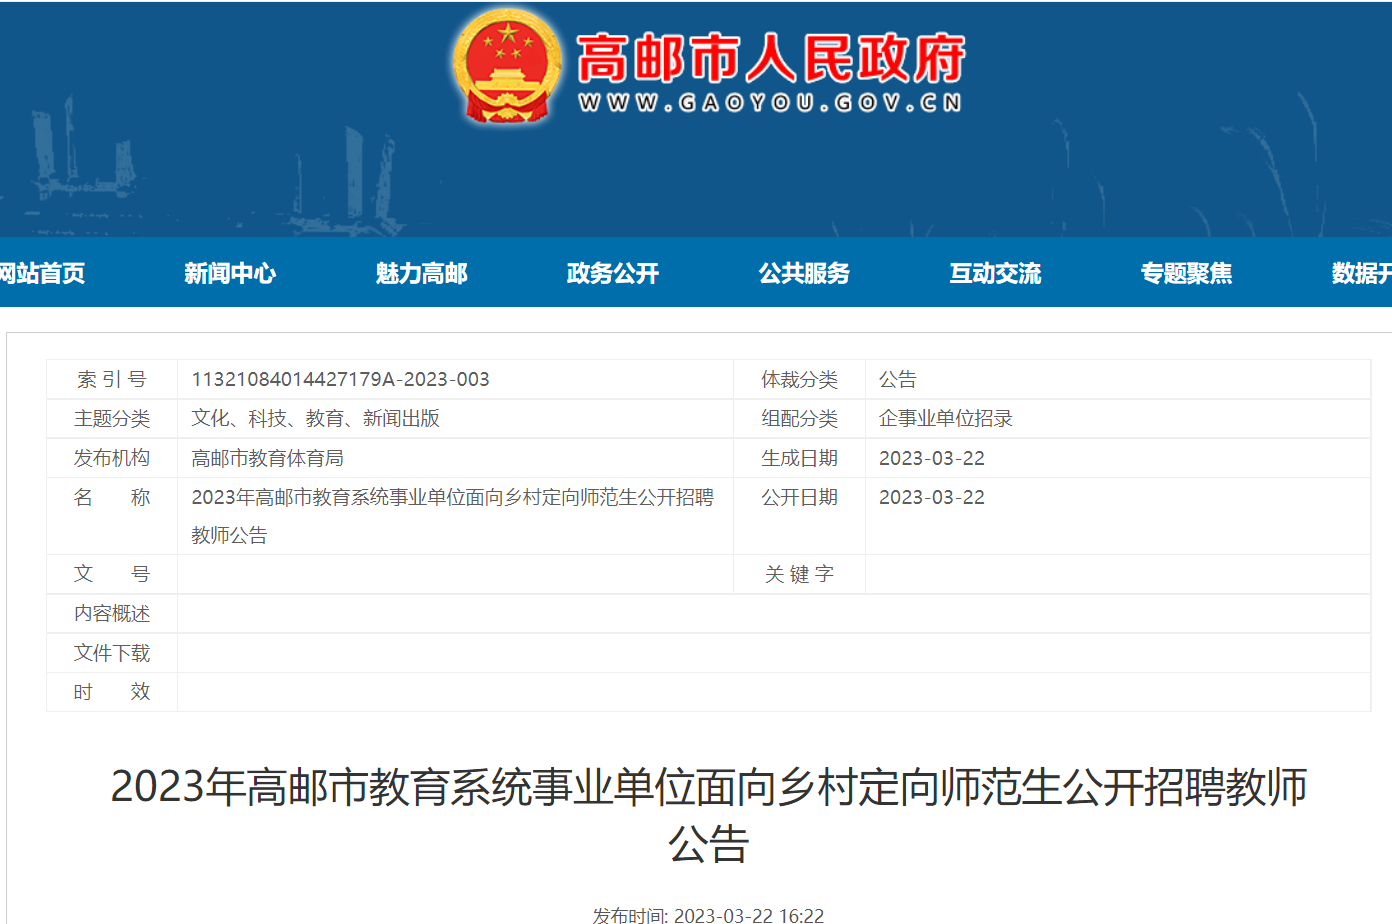Viewport: 1392px width, 924px height.
Task: Open the 公共服务 menu item
Action: coord(804,273)
